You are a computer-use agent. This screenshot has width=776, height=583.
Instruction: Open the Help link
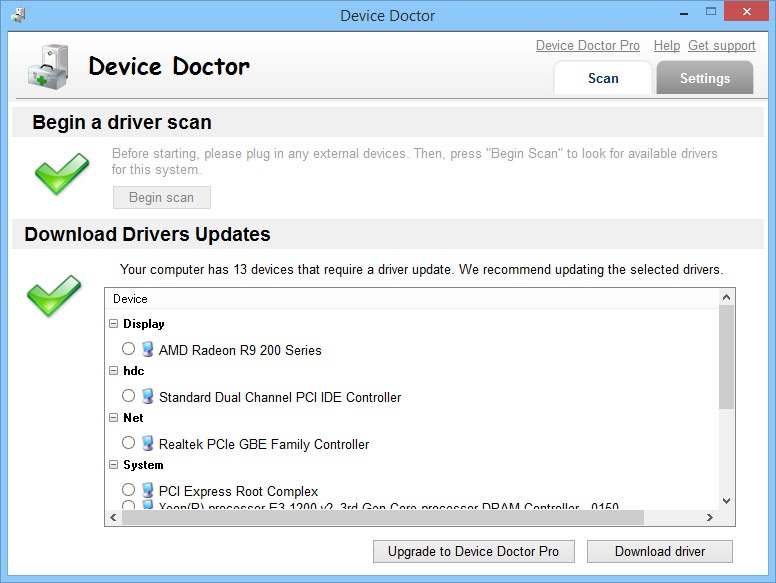pos(667,46)
